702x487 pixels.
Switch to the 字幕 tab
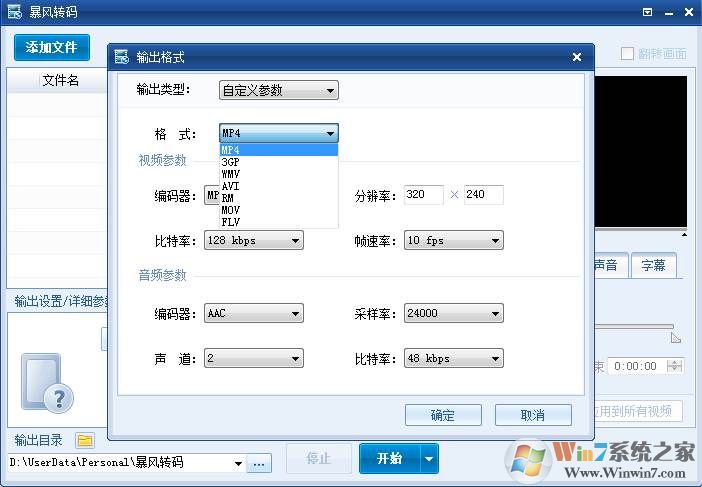coord(653,265)
